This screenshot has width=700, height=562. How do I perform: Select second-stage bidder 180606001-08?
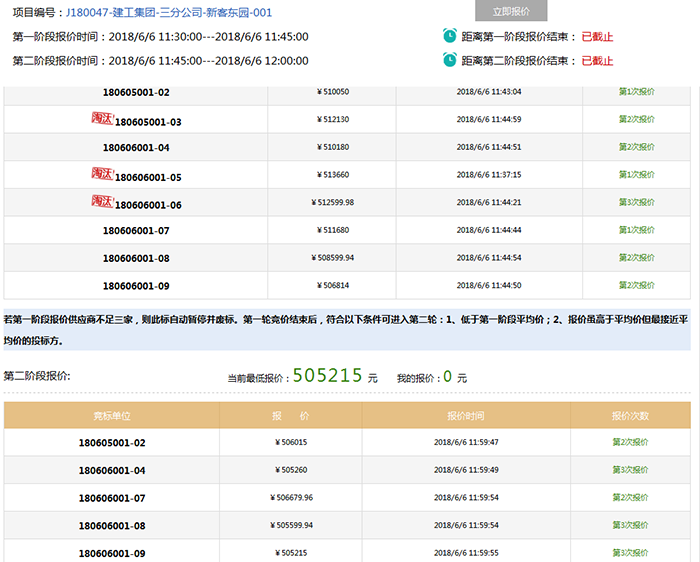click(112, 526)
